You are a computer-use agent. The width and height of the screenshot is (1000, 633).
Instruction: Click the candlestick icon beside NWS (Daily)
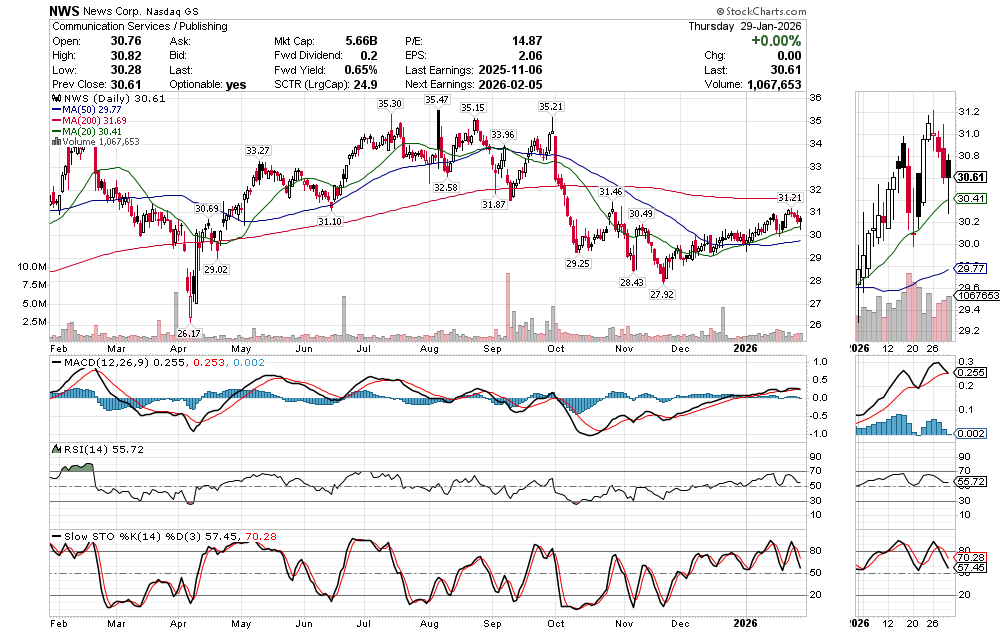click(x=55, y=99)
